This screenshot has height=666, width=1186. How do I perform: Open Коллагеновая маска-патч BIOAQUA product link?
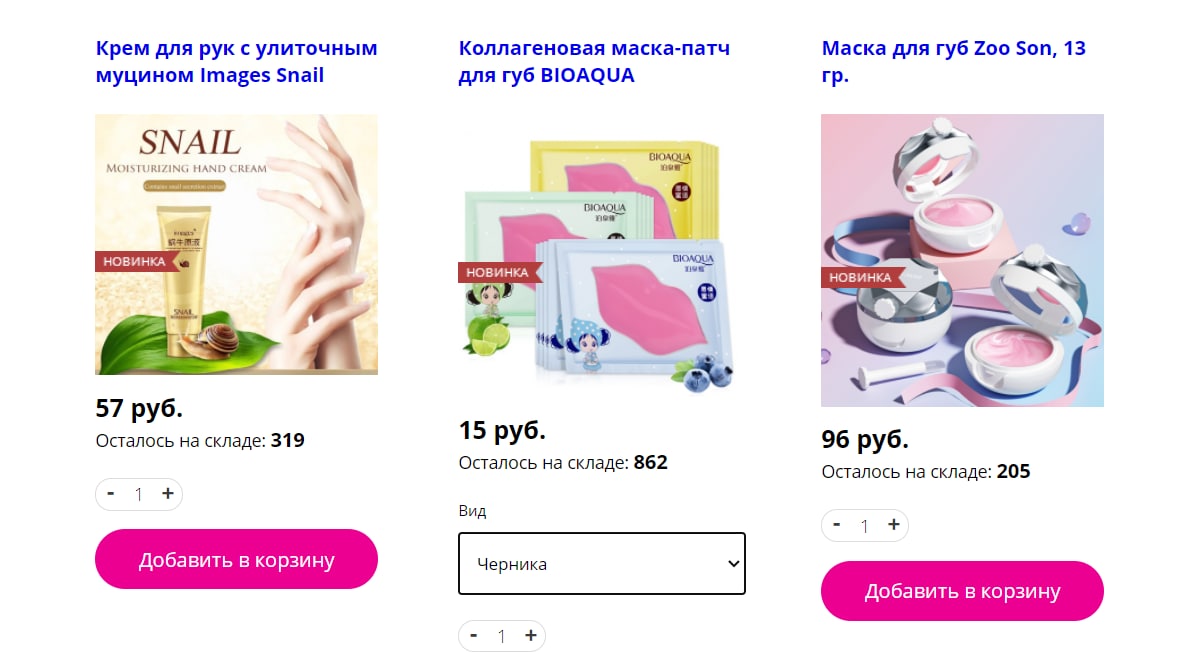pos(595,61)
